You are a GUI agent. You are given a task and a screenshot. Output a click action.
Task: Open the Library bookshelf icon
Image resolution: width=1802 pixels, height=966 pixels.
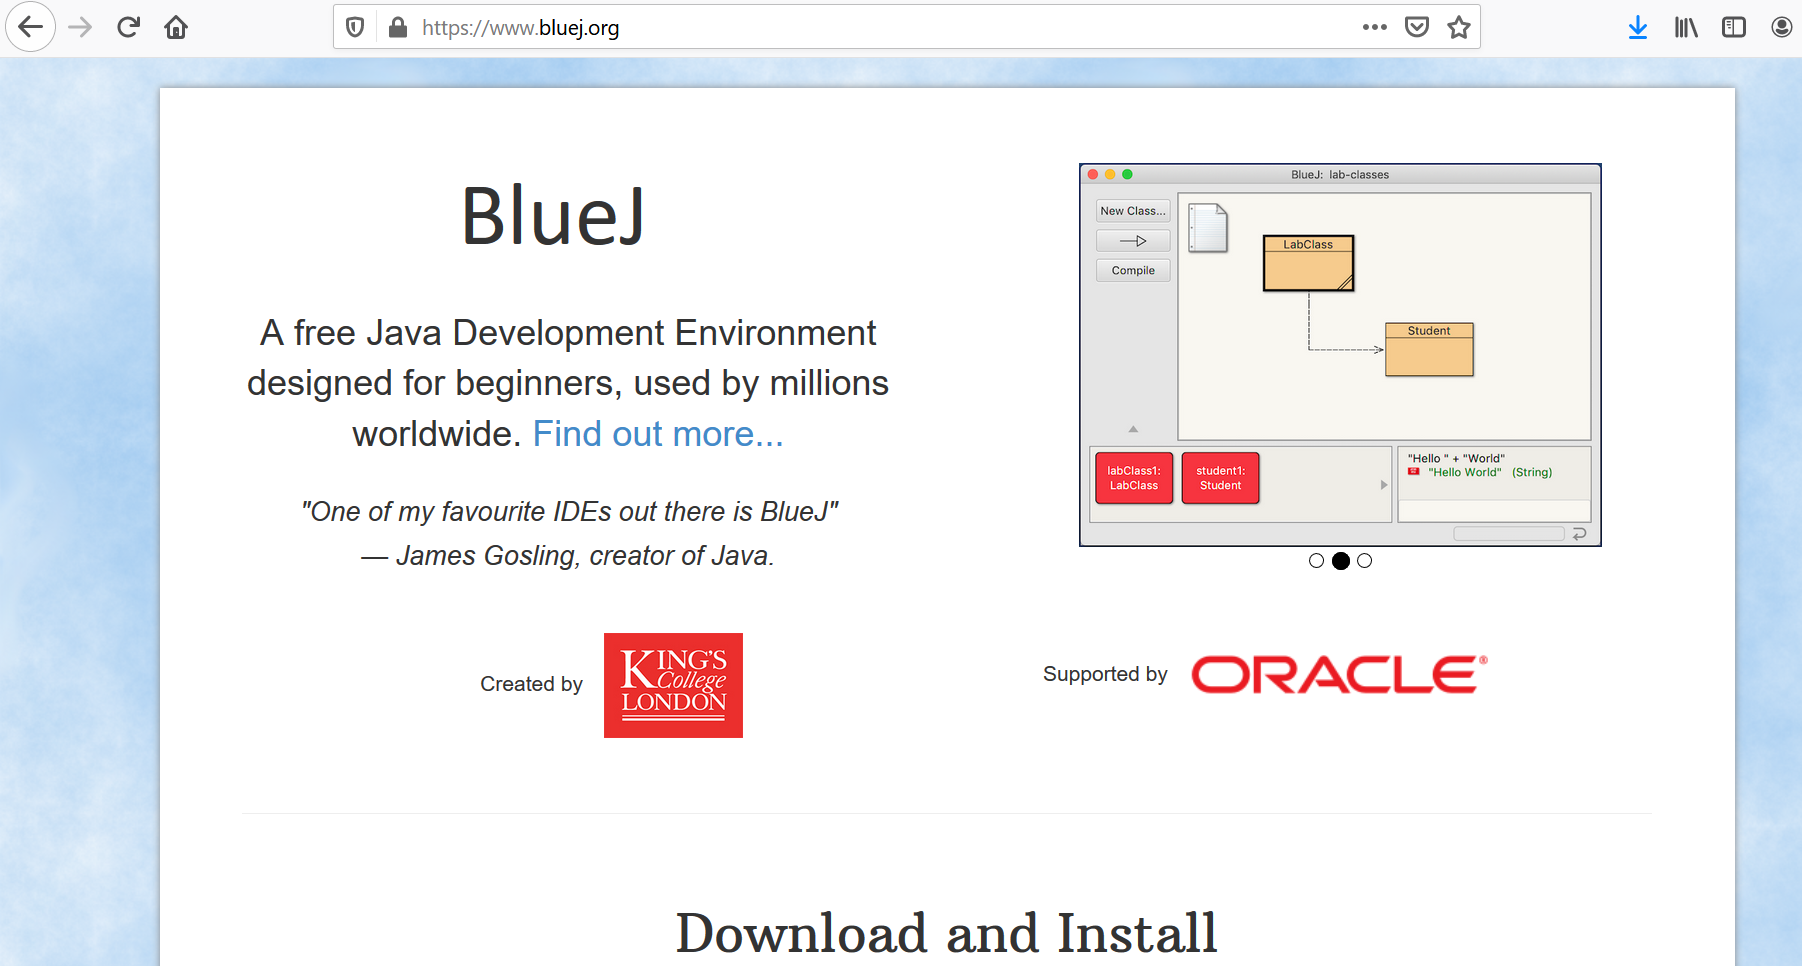pos(1686,27)
